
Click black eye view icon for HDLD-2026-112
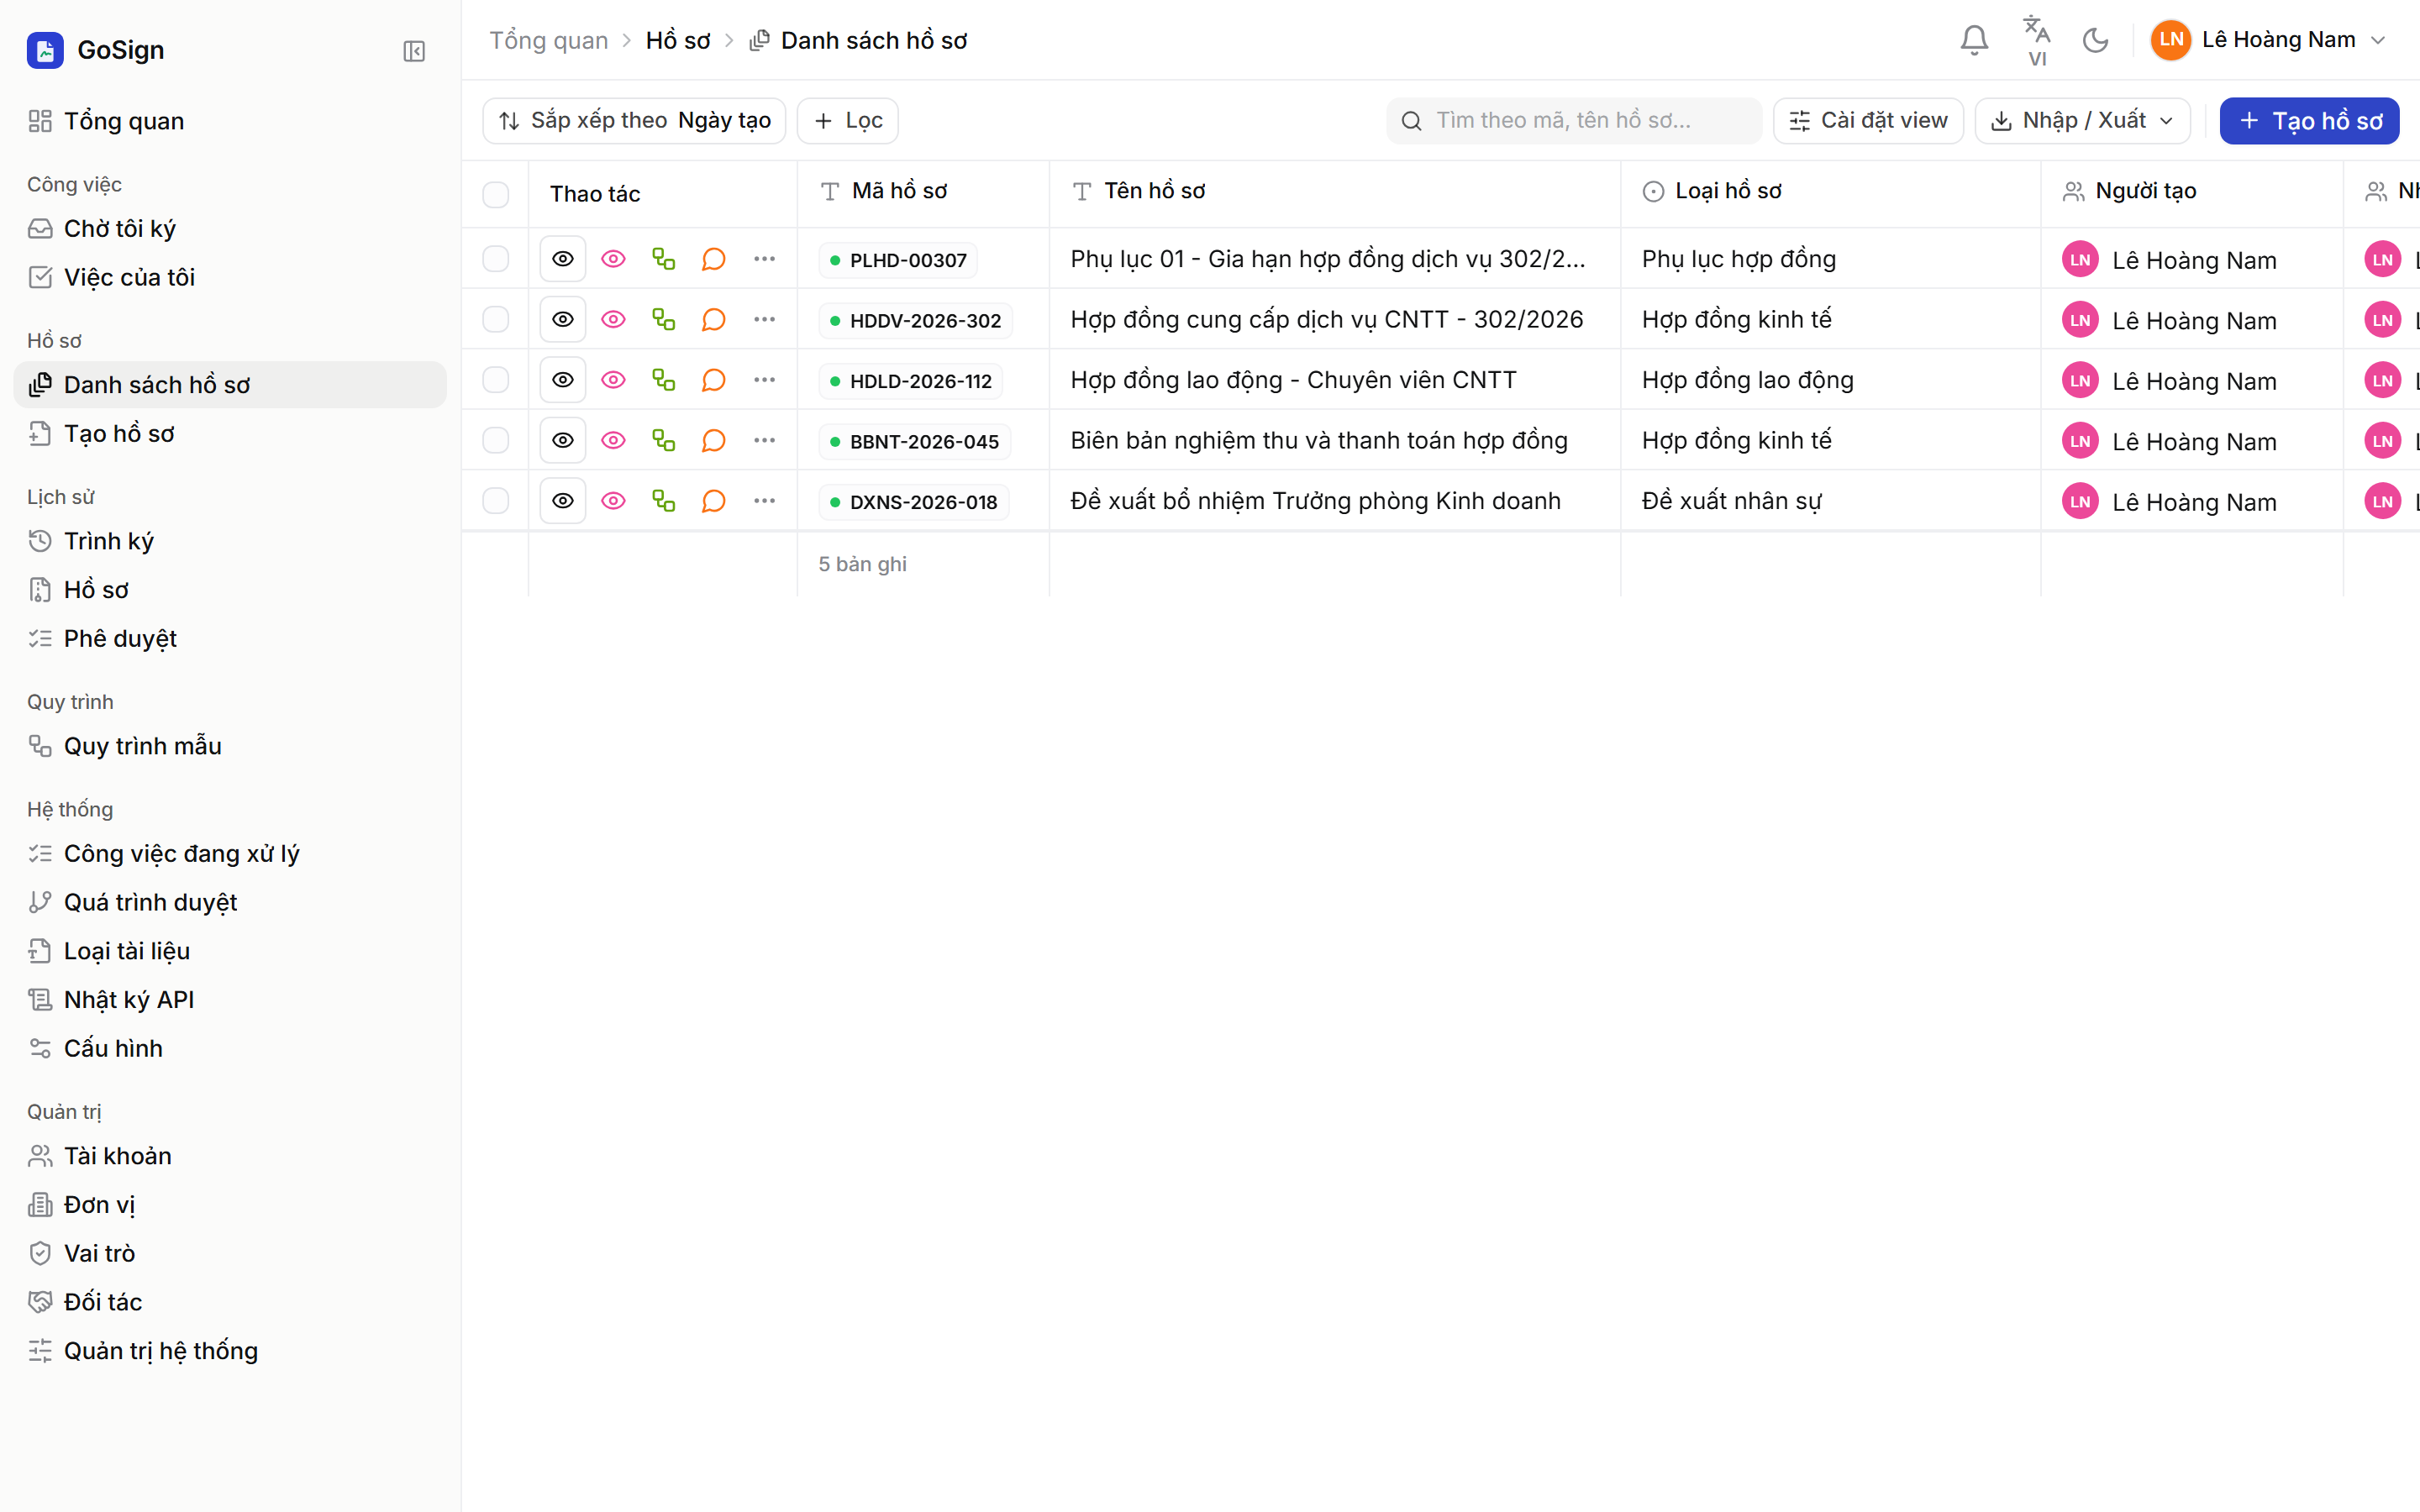click(563, 380)
